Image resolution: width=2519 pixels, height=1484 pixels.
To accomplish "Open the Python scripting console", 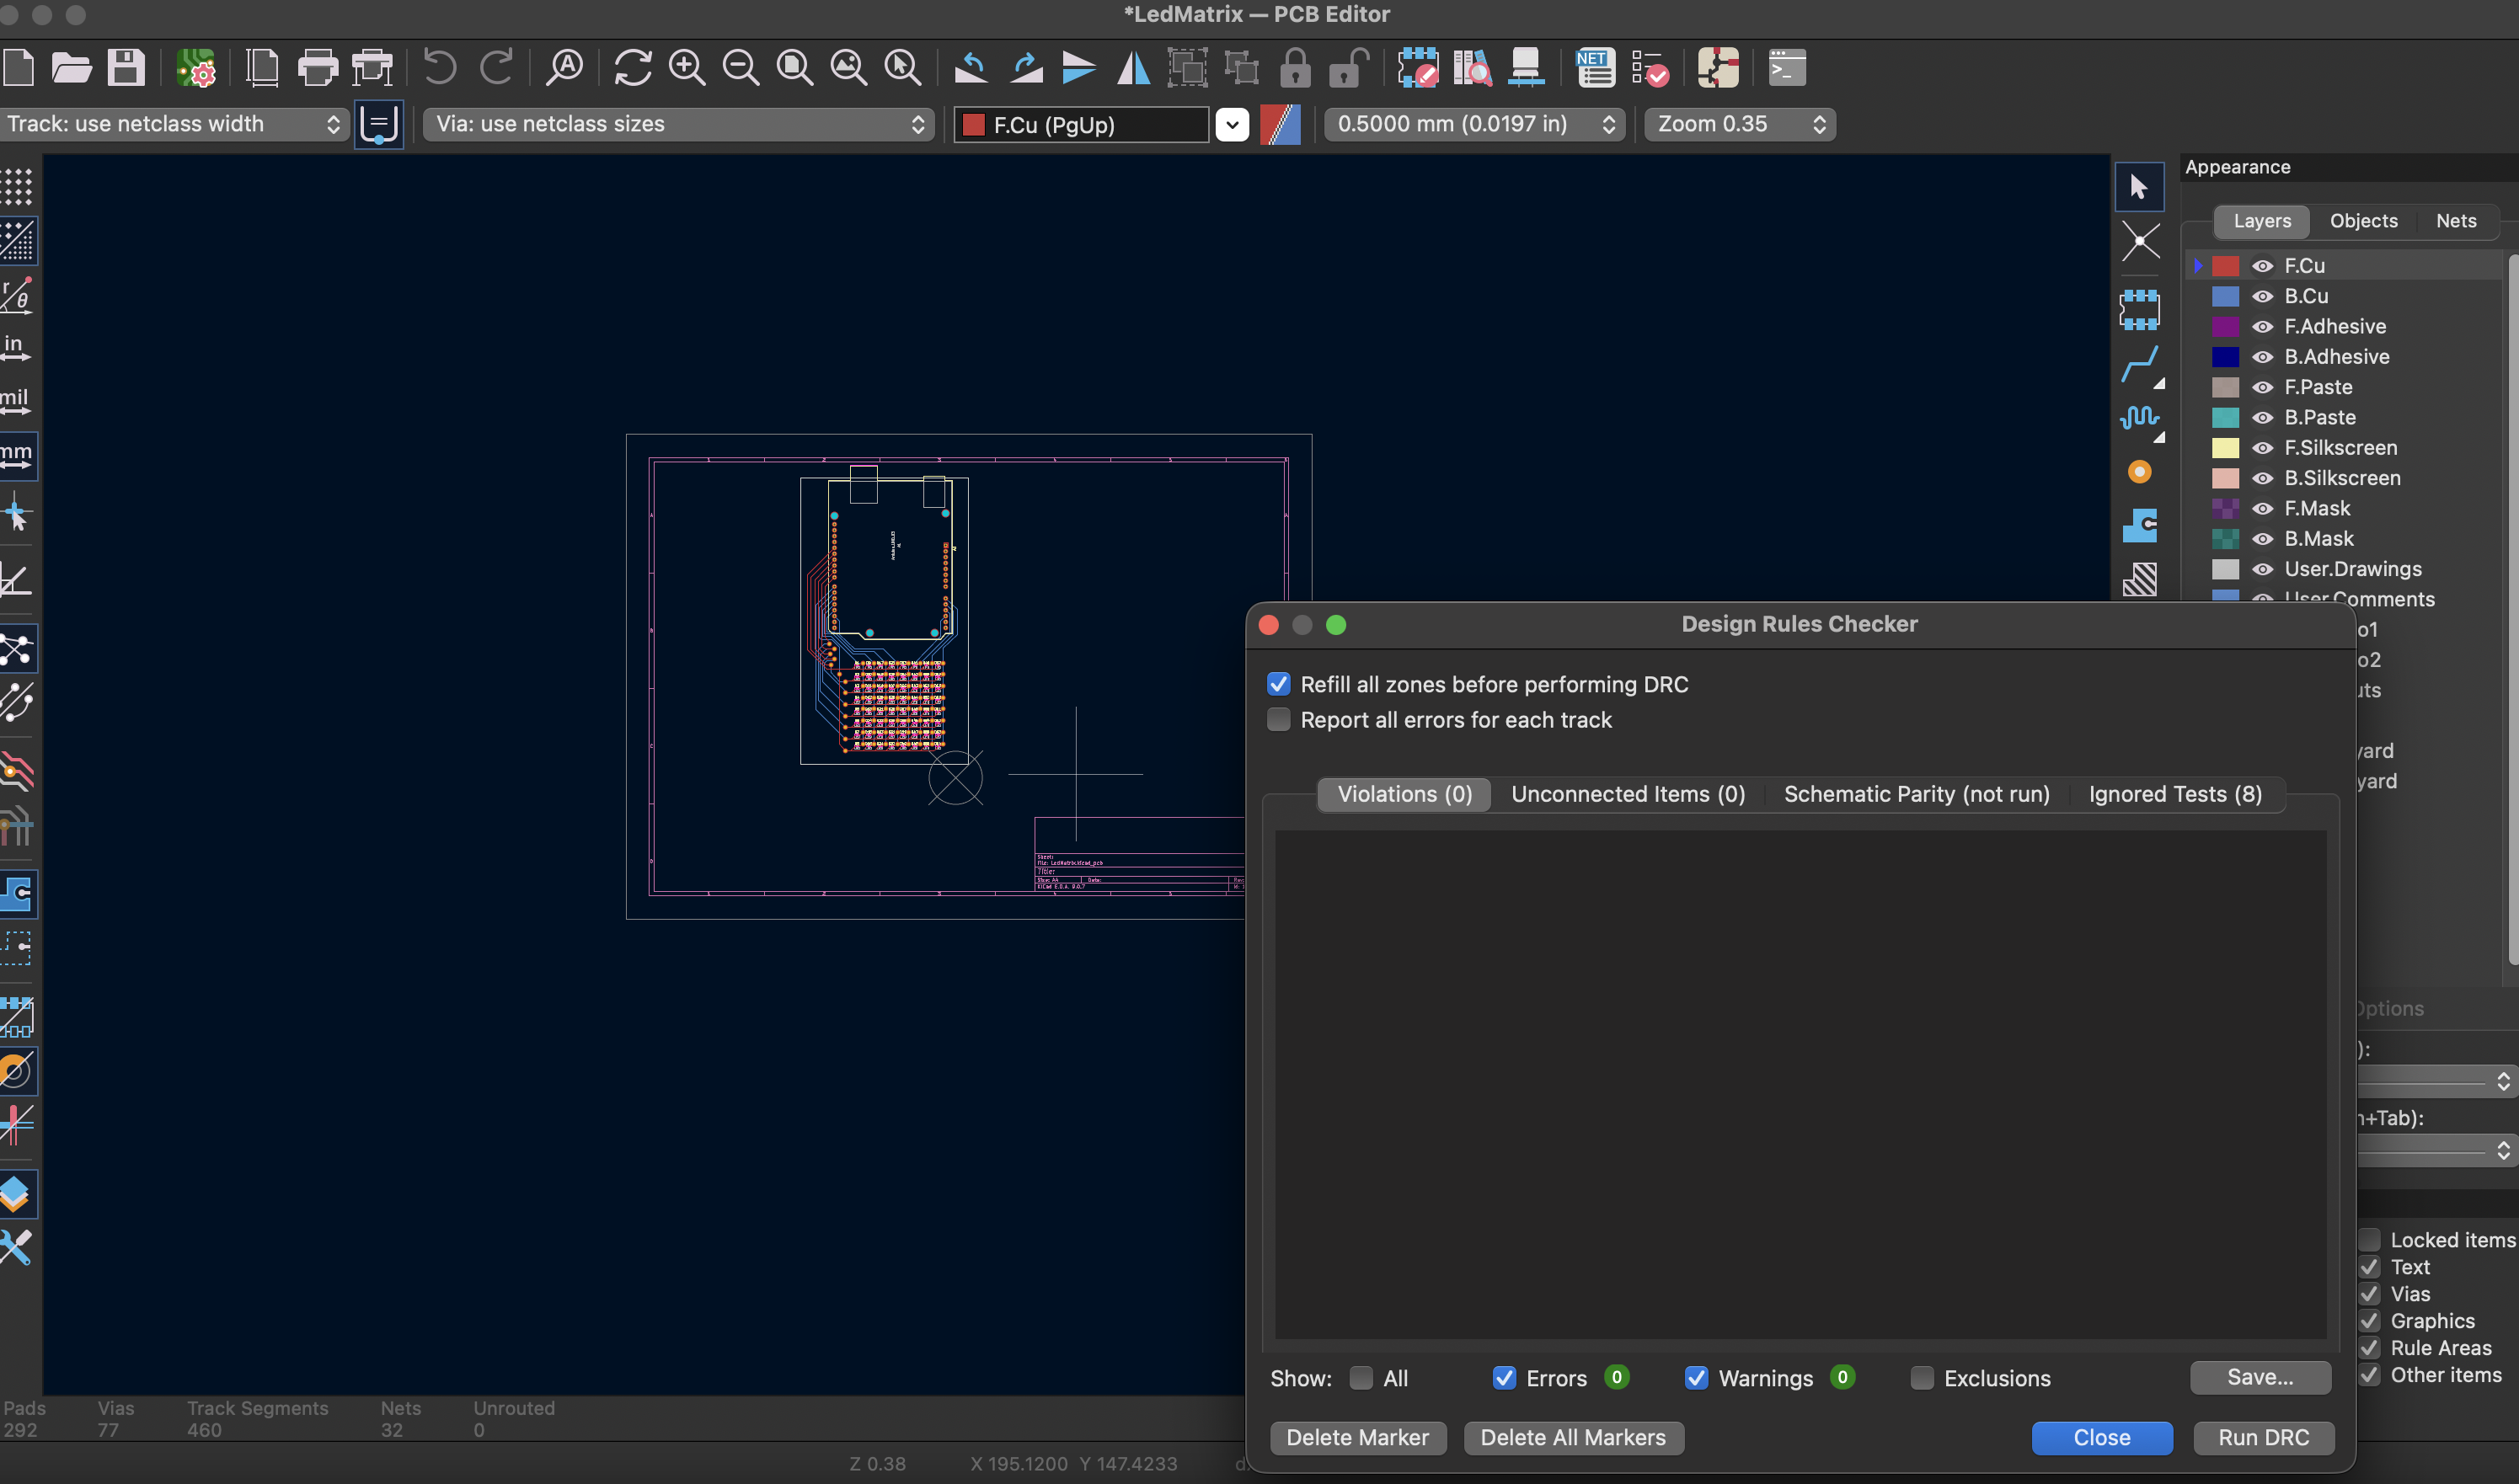I will pyautogui.click(x=1787, y=68).
